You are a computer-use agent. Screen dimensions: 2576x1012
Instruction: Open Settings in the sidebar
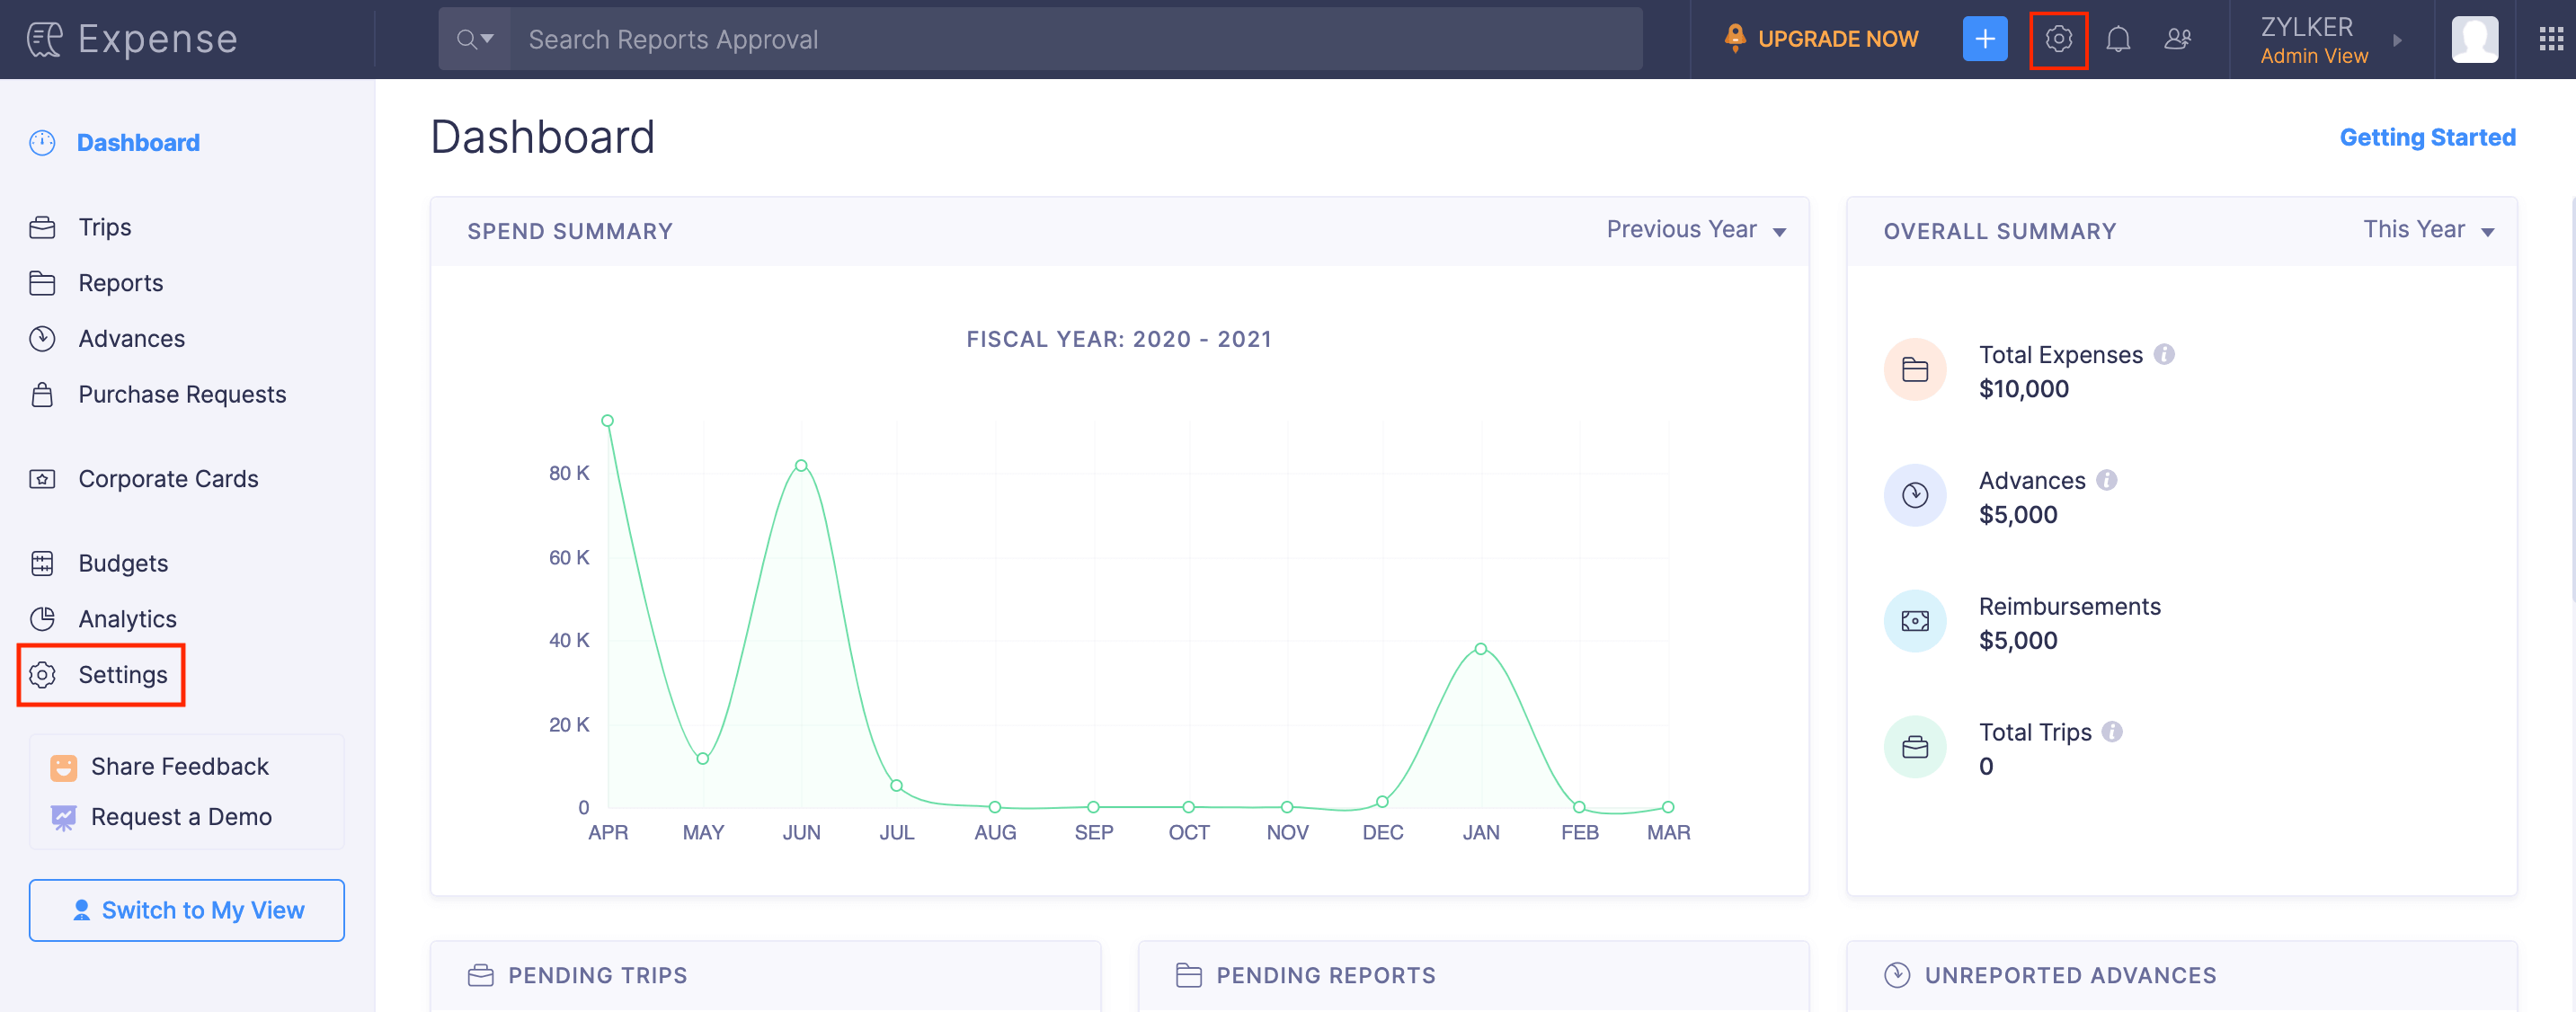point(122,675)
